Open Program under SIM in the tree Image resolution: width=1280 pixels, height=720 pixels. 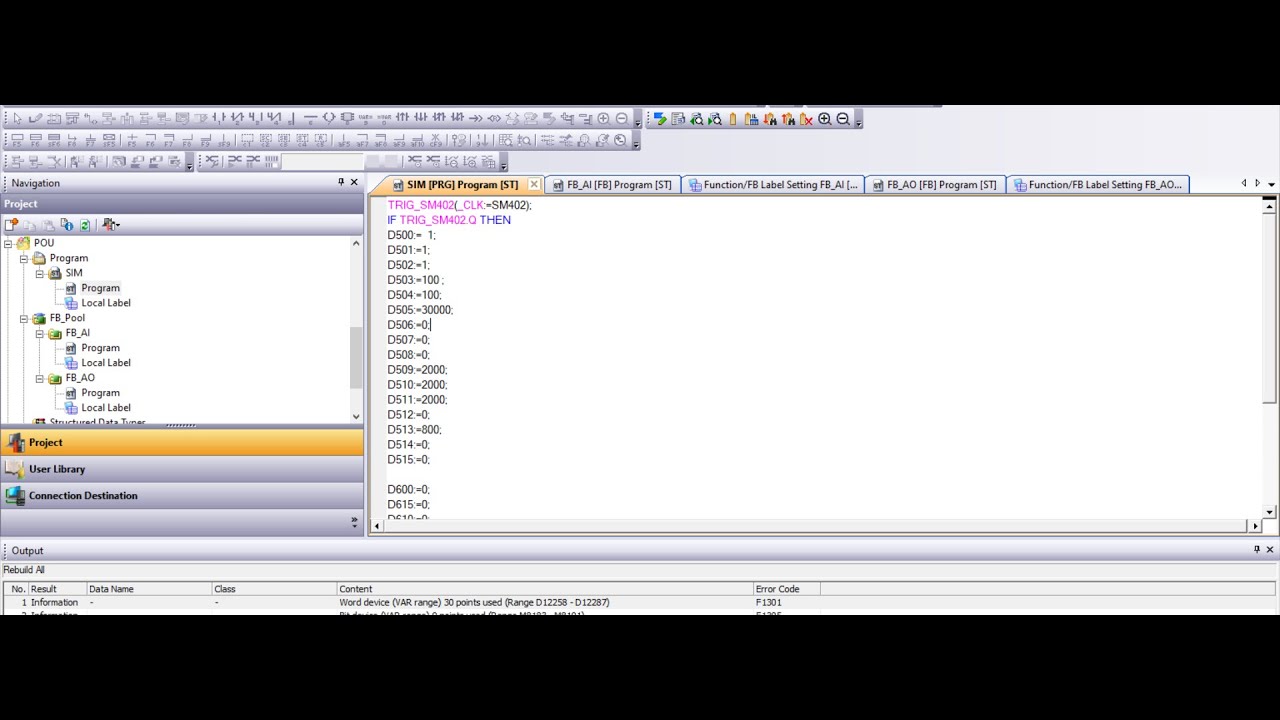pos(100,288)
